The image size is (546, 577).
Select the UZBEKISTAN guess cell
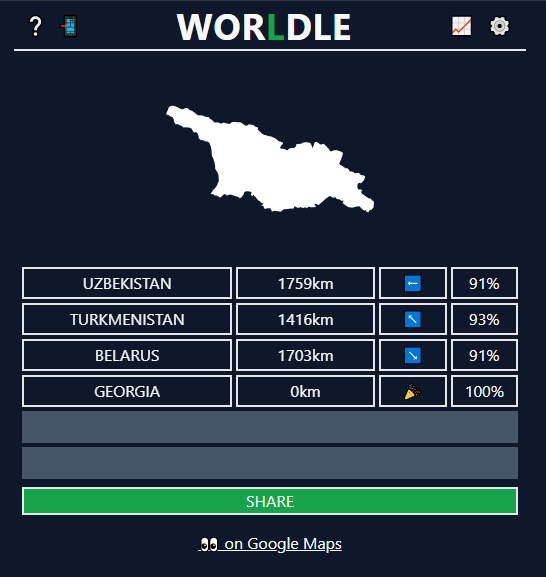tap(127, 283)
